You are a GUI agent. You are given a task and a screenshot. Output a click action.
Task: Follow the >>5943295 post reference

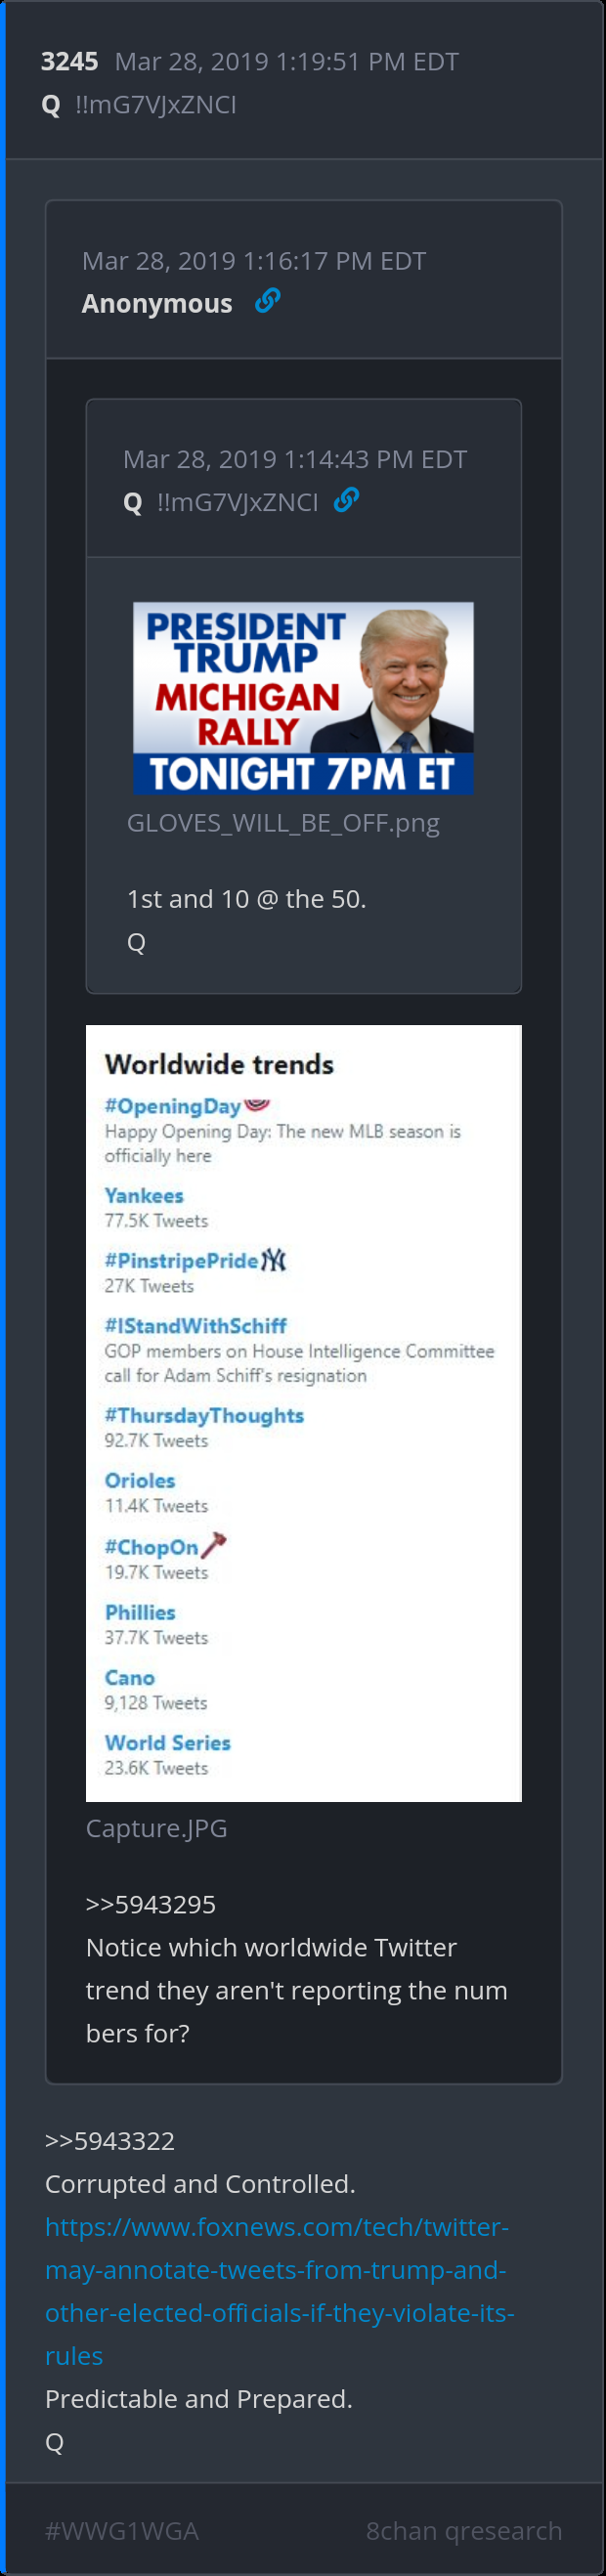click(151, 1904)
